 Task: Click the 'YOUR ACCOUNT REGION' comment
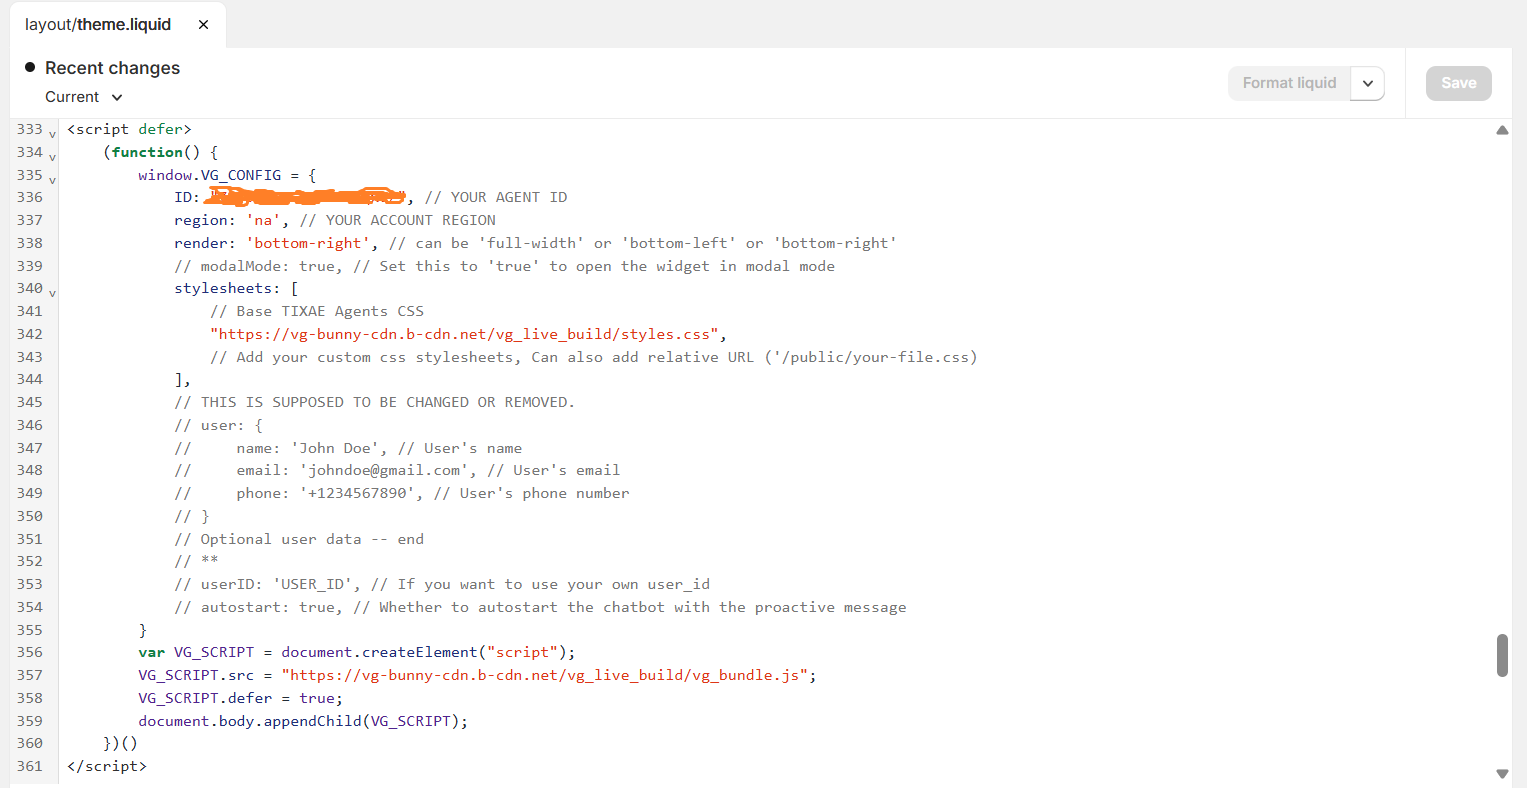pos(398,220)
